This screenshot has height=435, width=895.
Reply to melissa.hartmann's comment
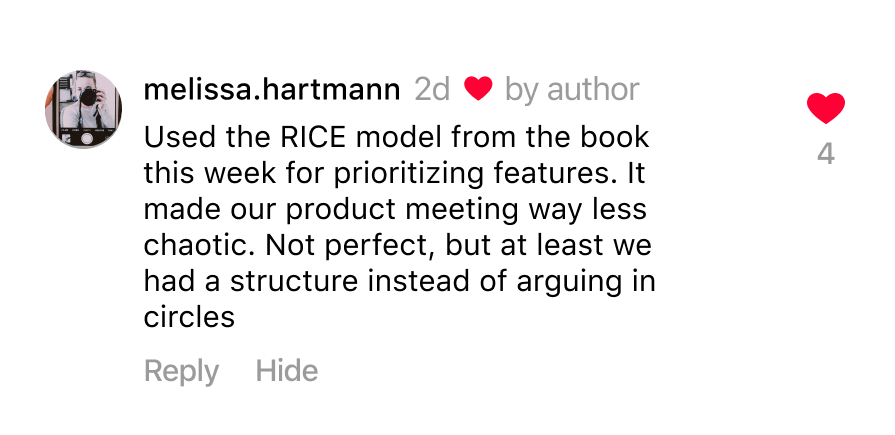point(181,371)
